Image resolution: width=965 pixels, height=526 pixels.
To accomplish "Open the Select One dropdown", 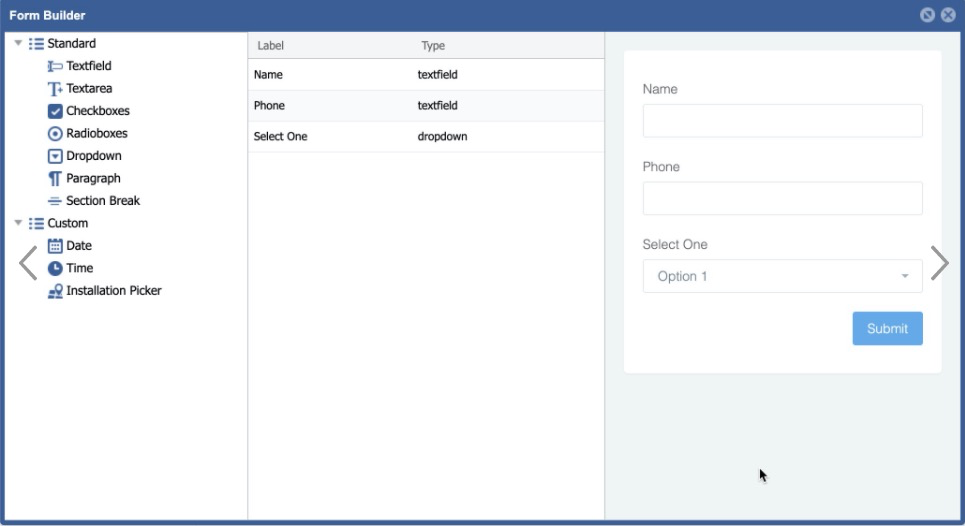I will coord(782,276).
